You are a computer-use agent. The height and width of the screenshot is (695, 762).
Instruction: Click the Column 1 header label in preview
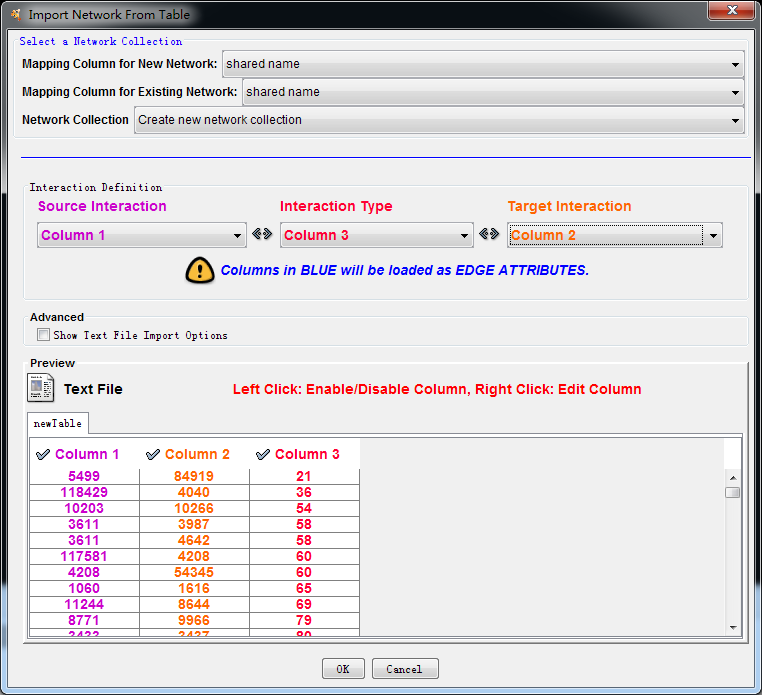[87, 454]
